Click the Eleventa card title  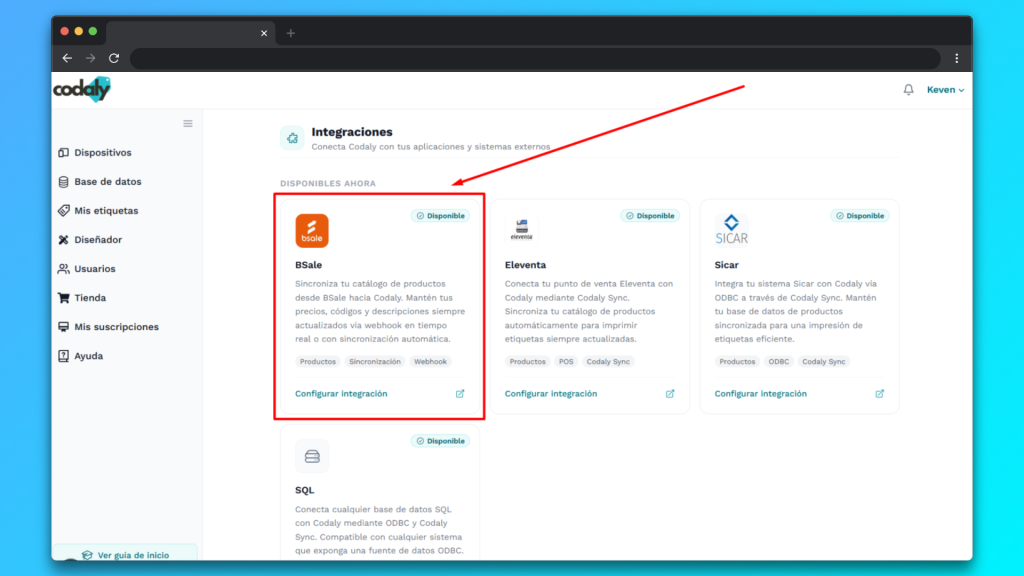(525, 265)
